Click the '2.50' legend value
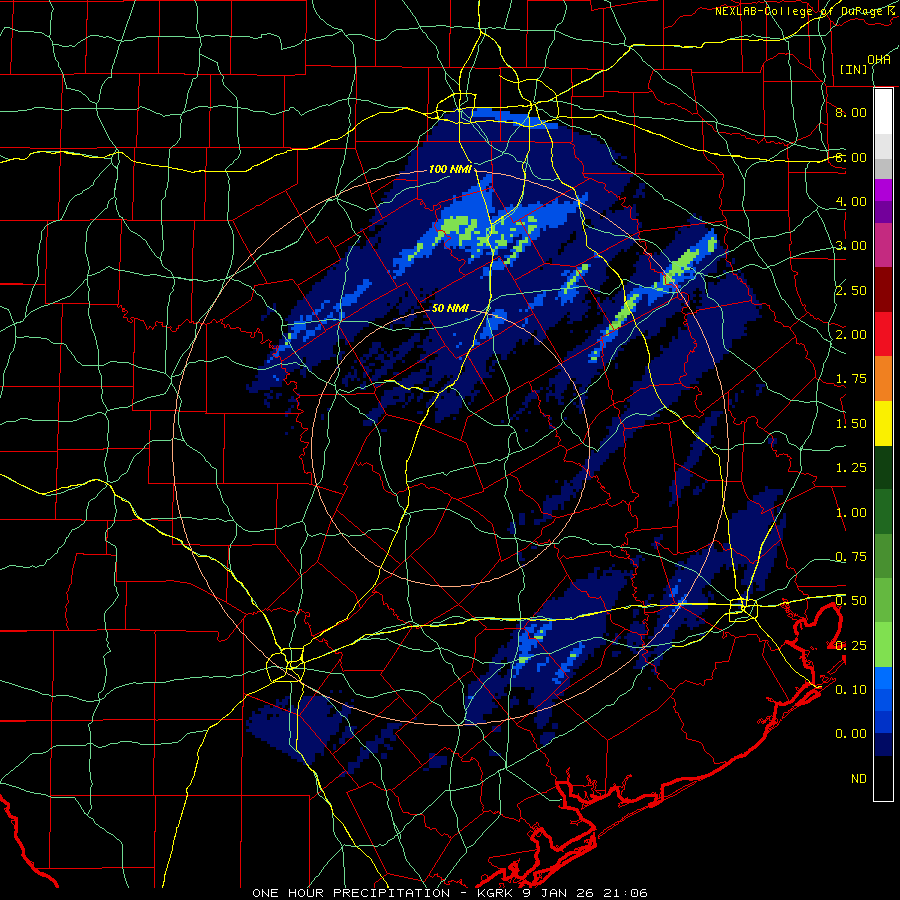This screenshot has height=900, width=900. coord(851,290)
